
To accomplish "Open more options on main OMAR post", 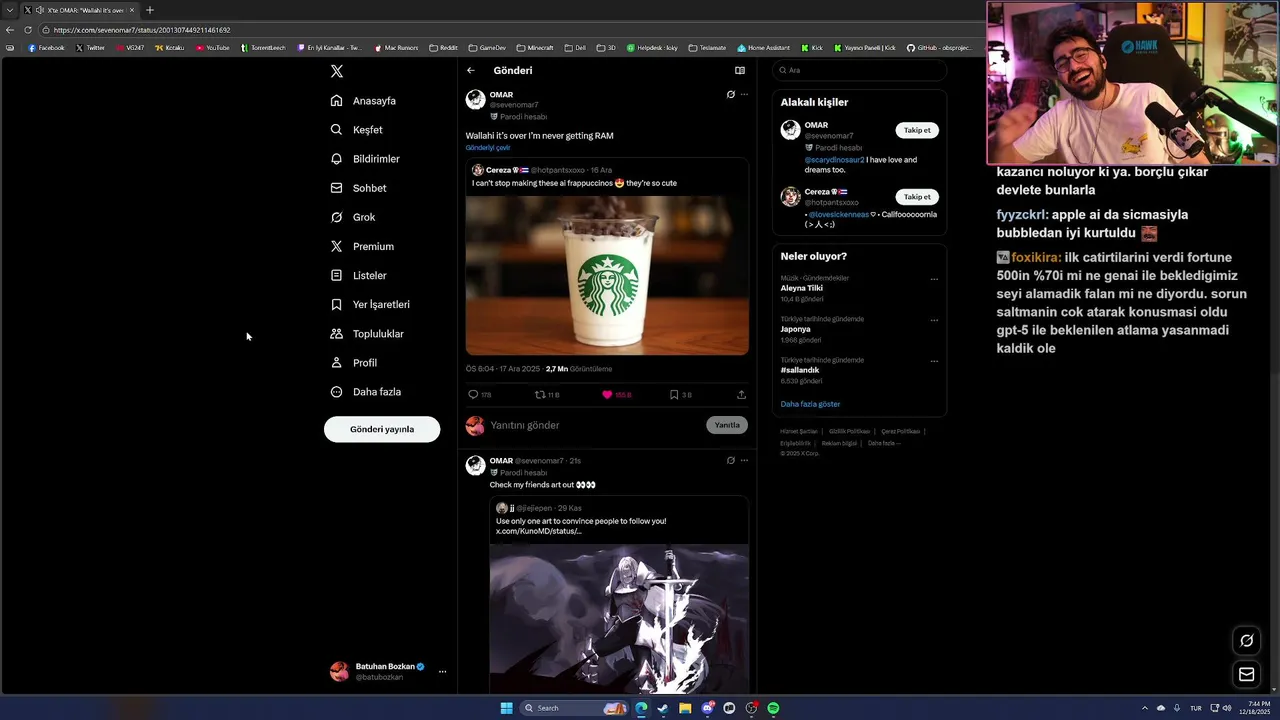I will [x=744, y=95].
